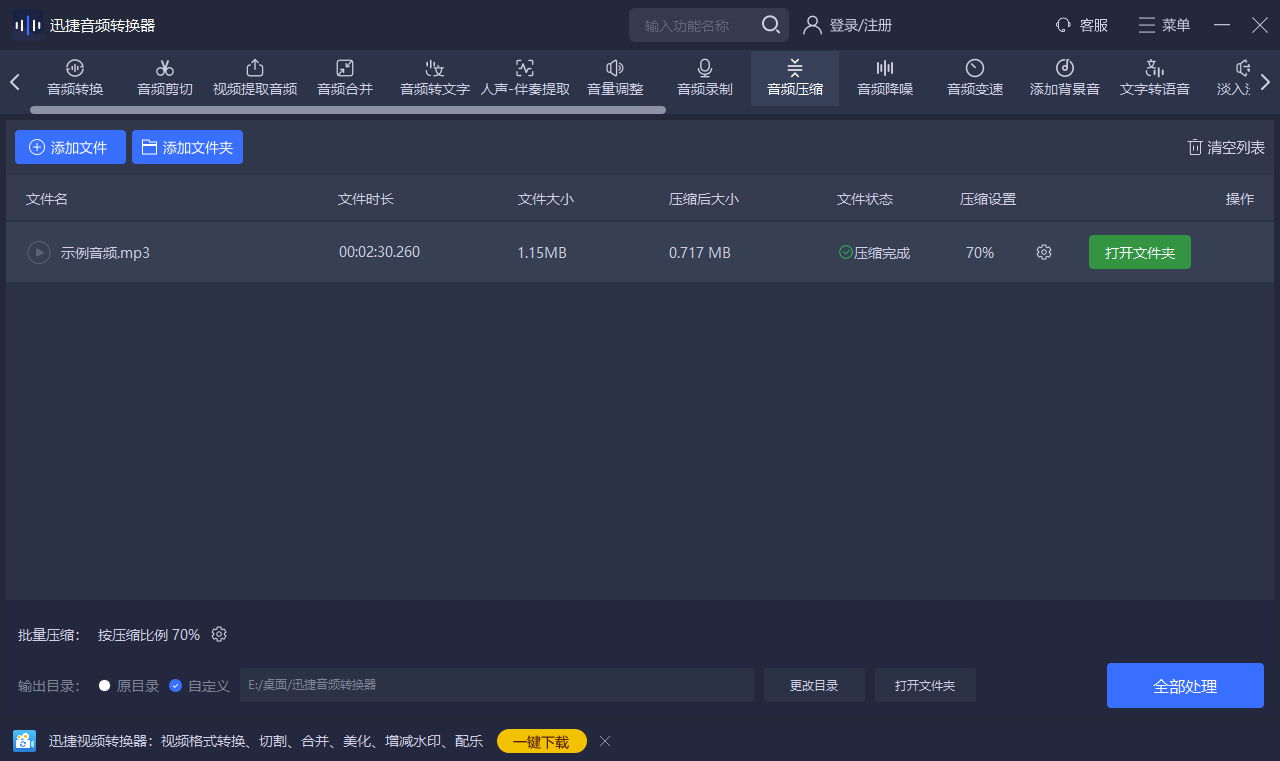Play the 示例音频.mp3 preview
Screen dimensions: 1280x761
coord(38,253)
